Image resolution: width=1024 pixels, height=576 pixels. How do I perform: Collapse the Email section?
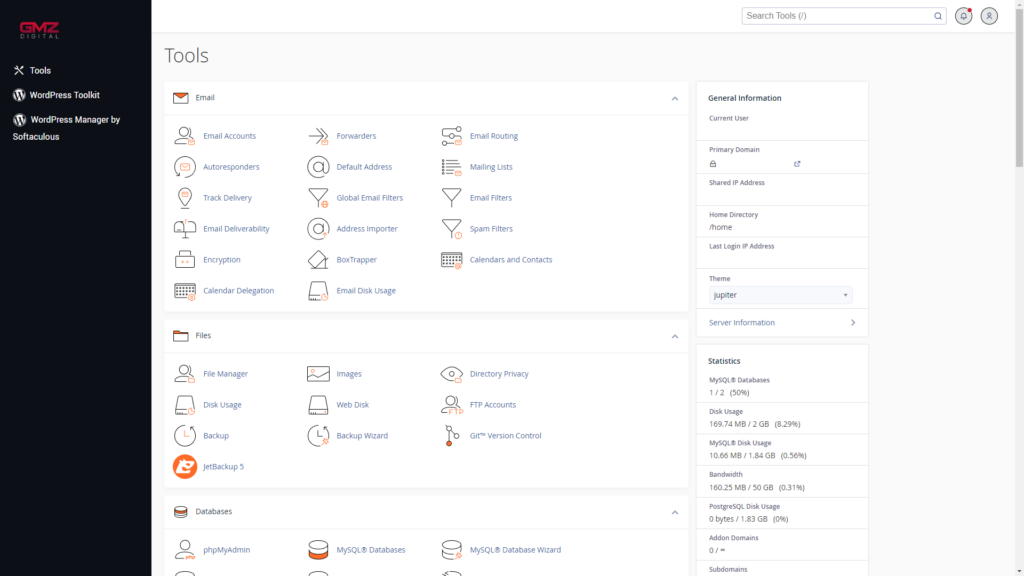click(x=675, y=99)
